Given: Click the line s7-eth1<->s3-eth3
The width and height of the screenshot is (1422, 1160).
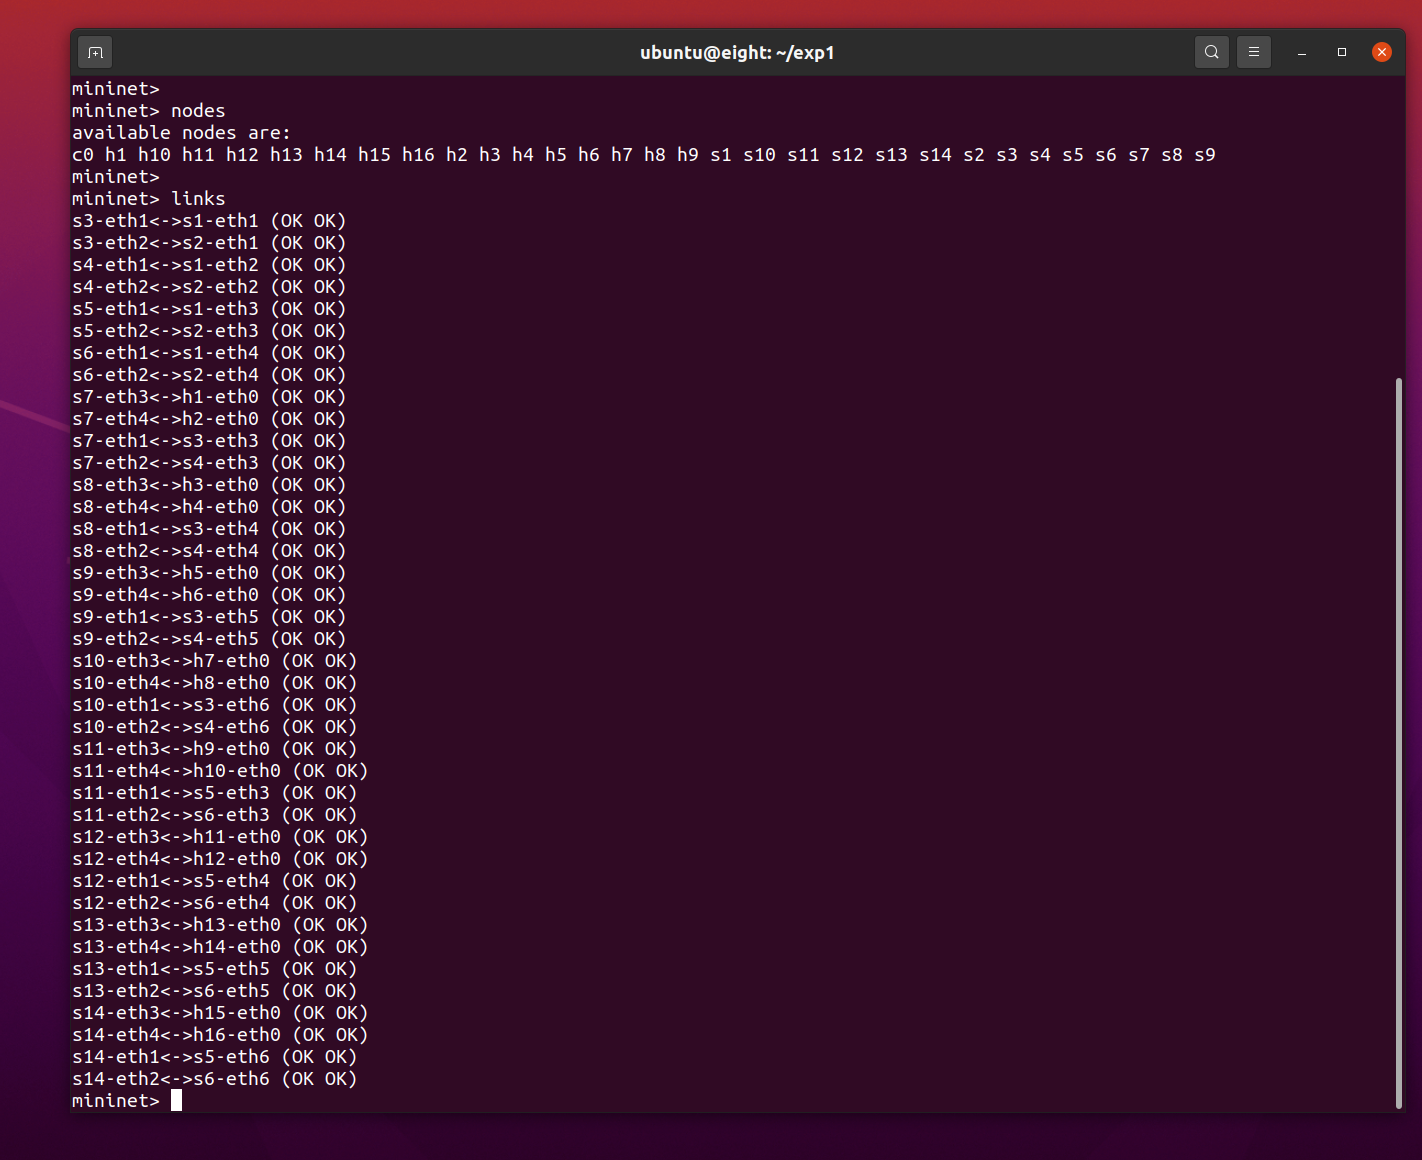Looking at the screenshot, I should 209,441.
